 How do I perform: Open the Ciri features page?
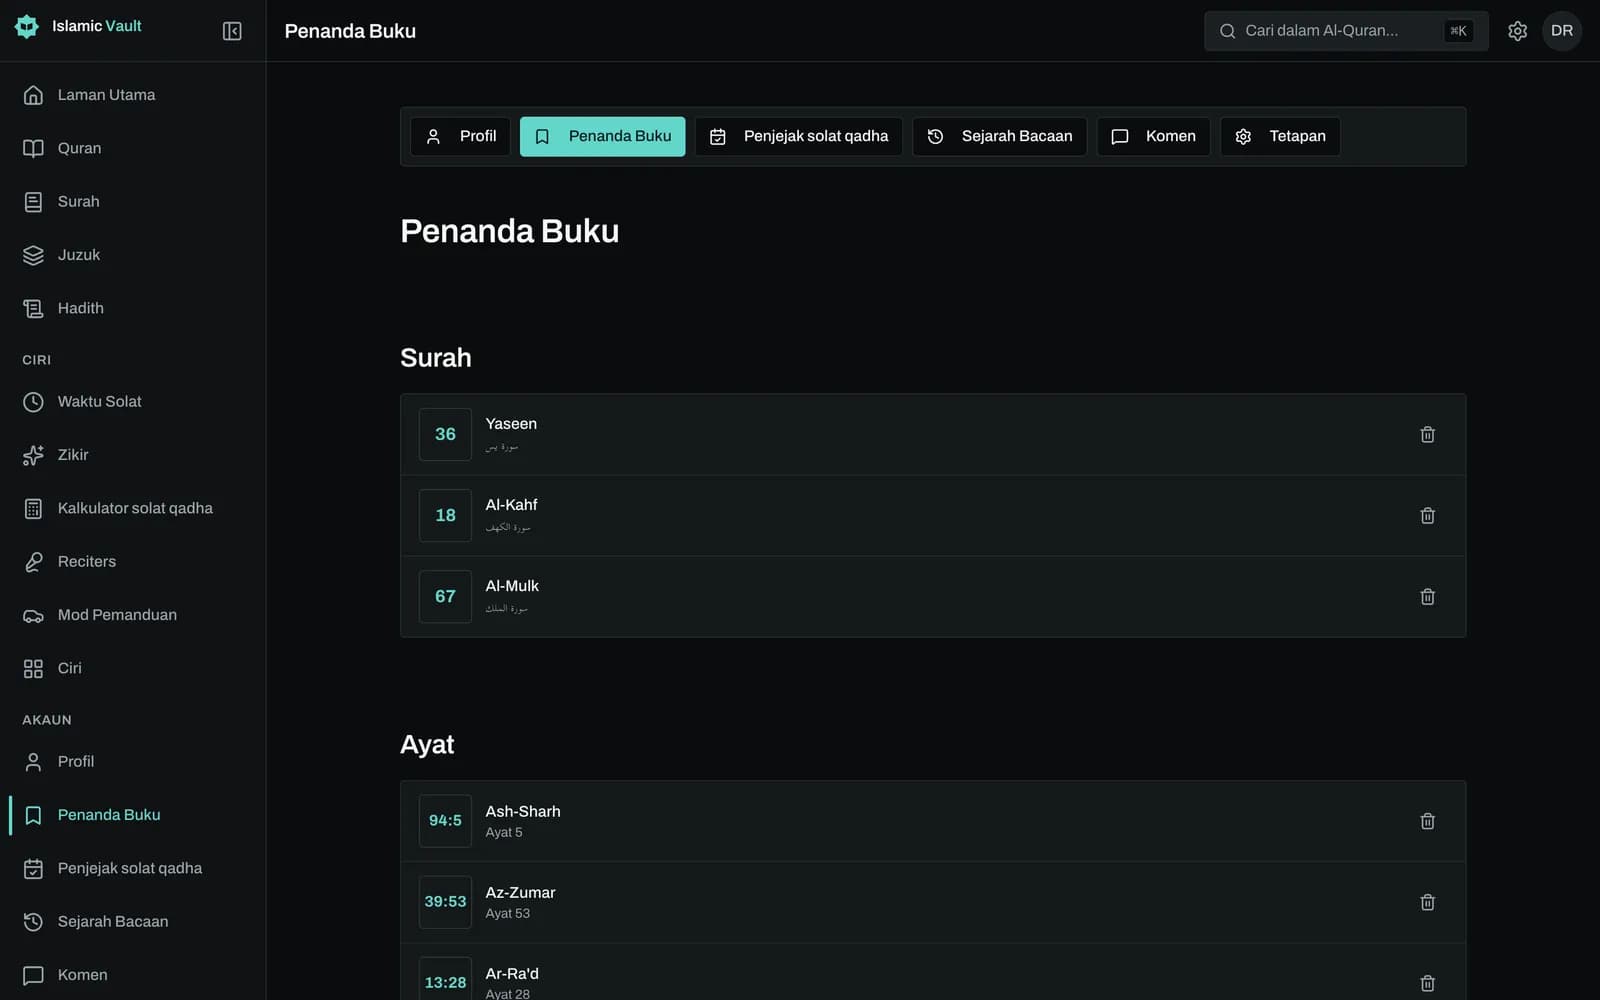[x=133, y=668]
